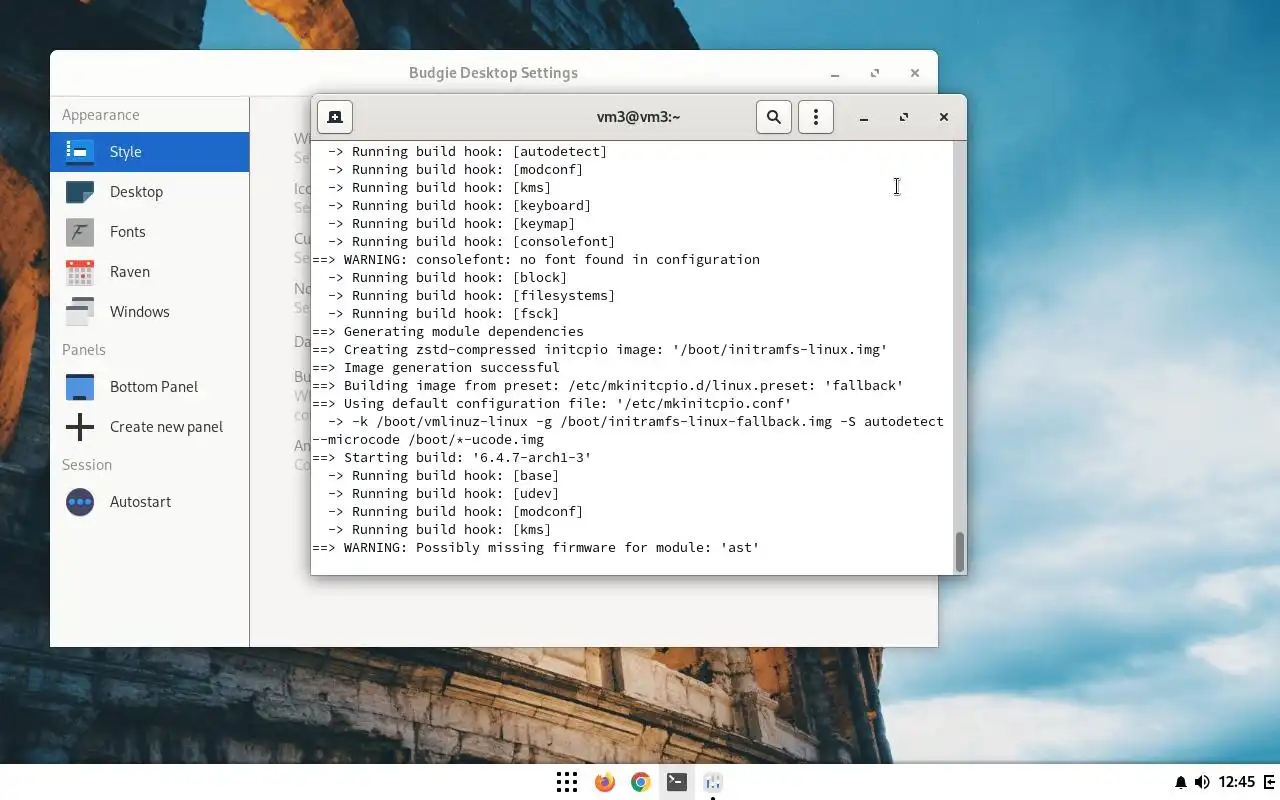The height and width of the screenshot is (800, 1280).
Task: Click the Bottom Panel icon
Action: [x=80, y=387]
